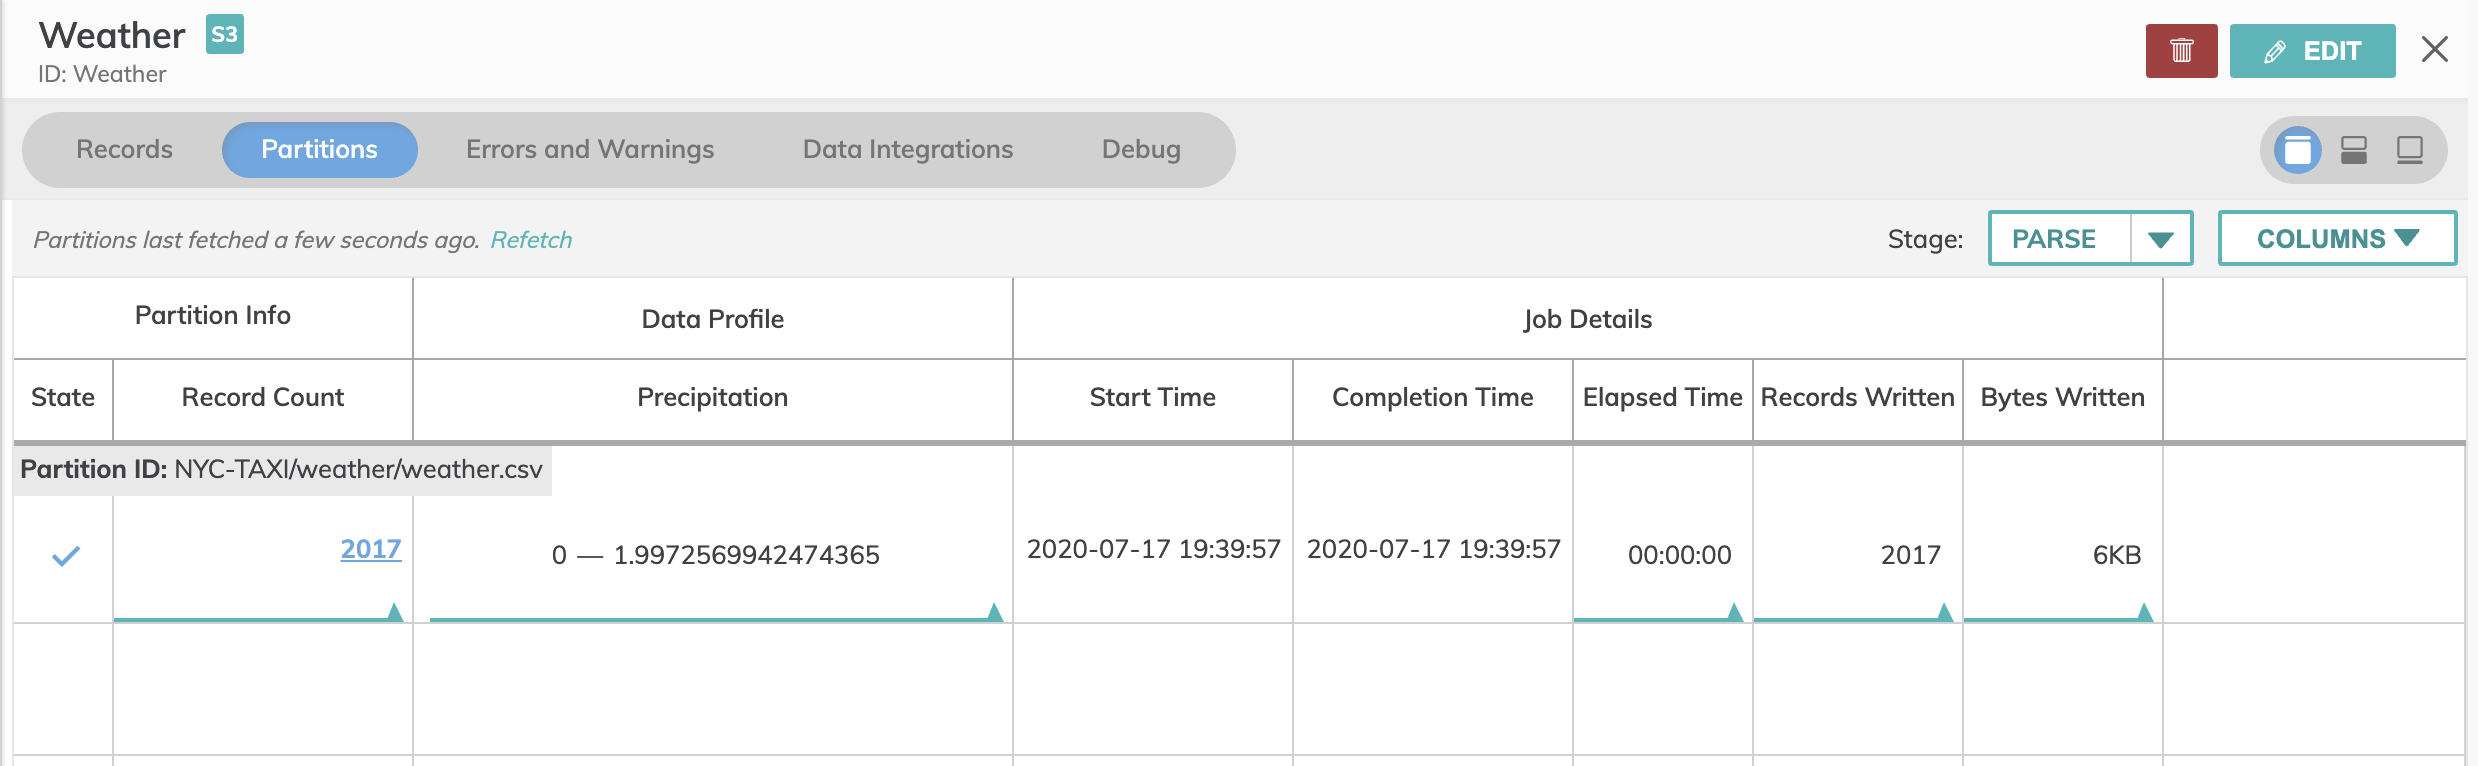Click the Precipitation range bar marker
The height and width of the screenshot is (766, 2478).
click(x=994, y=612)
